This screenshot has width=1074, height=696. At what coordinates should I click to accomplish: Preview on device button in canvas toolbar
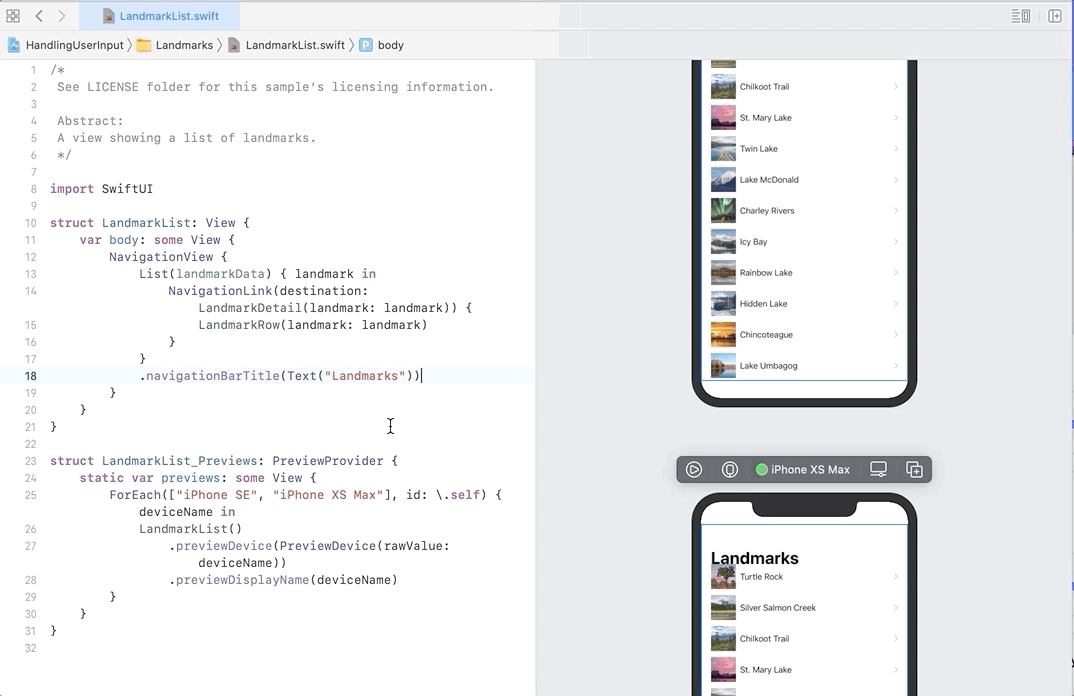coord(729,469)
